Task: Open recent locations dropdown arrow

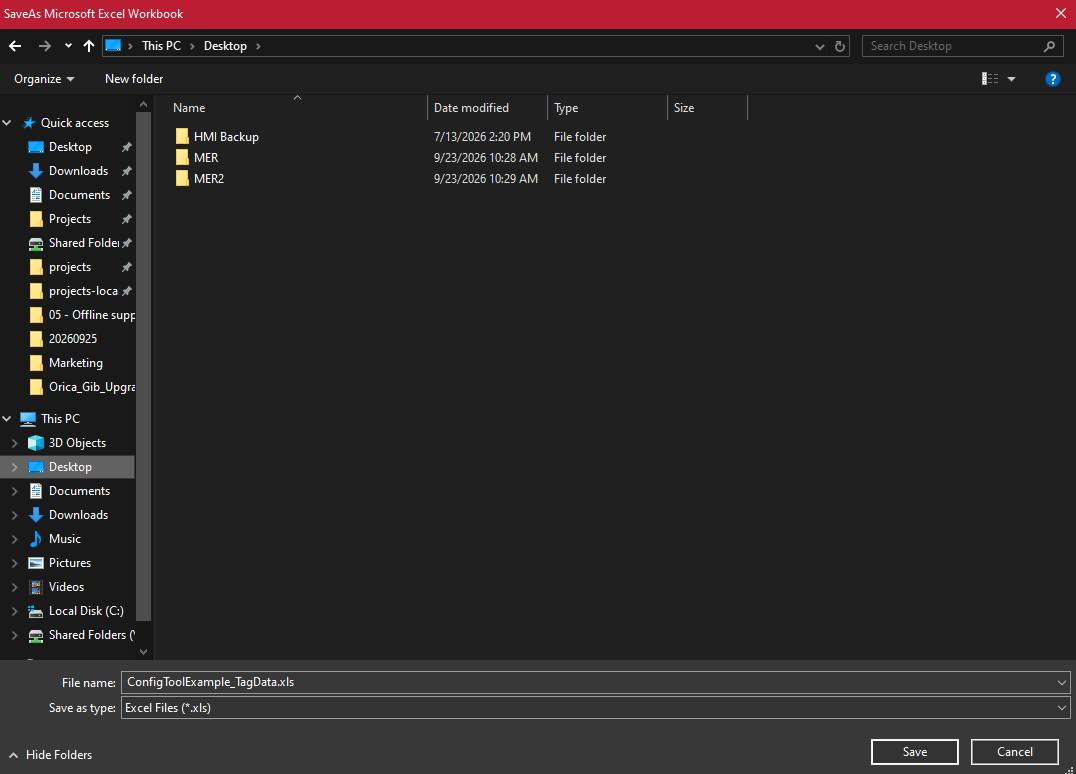Action: (x=68, y=46)
